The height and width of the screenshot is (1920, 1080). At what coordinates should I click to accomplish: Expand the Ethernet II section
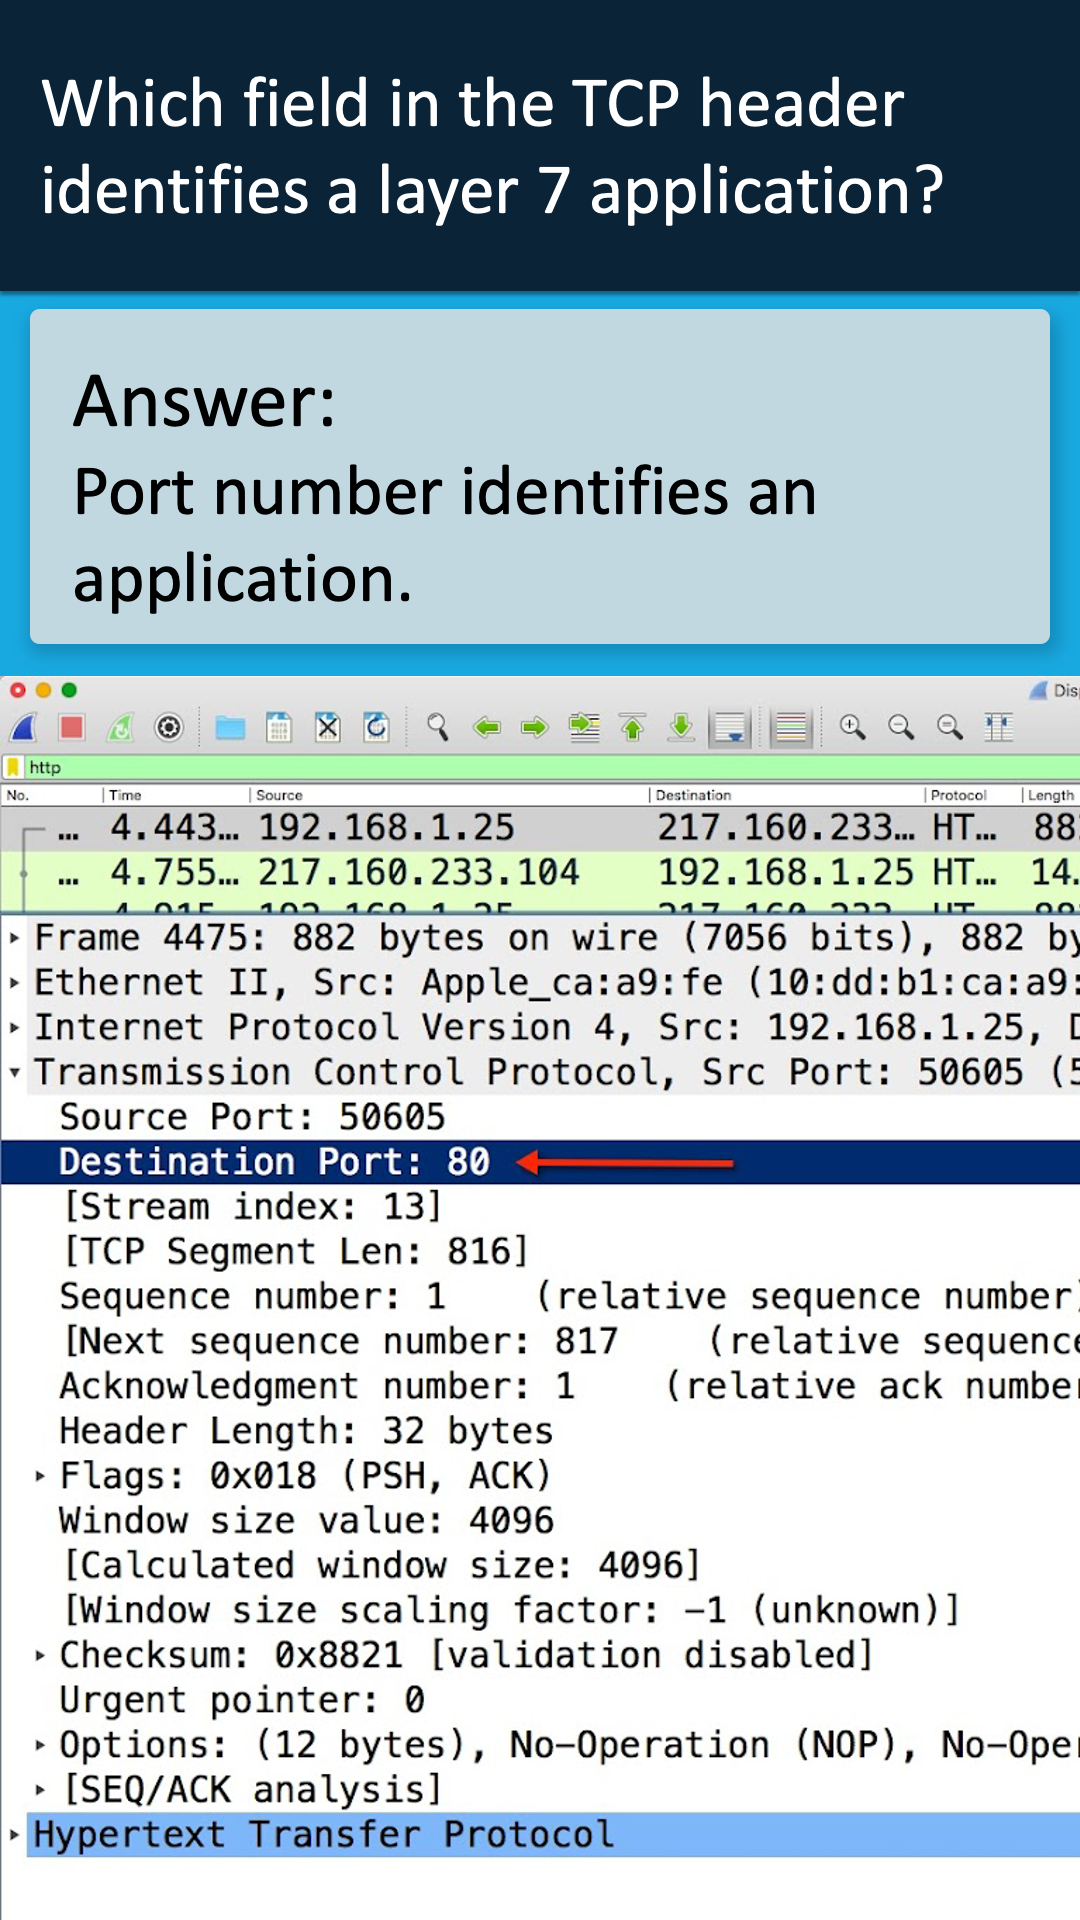[14, 983]
